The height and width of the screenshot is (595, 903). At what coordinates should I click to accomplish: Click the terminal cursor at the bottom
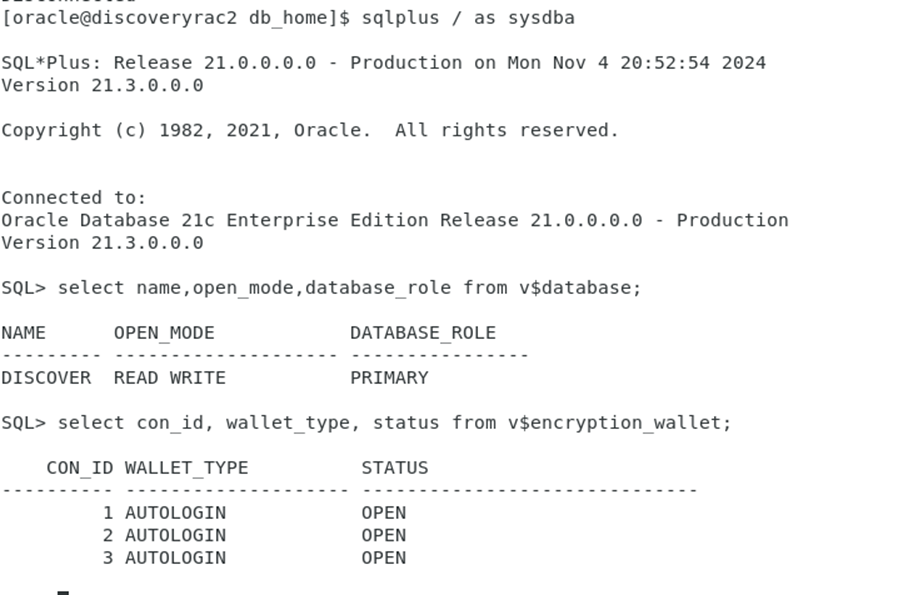[63, 592]
